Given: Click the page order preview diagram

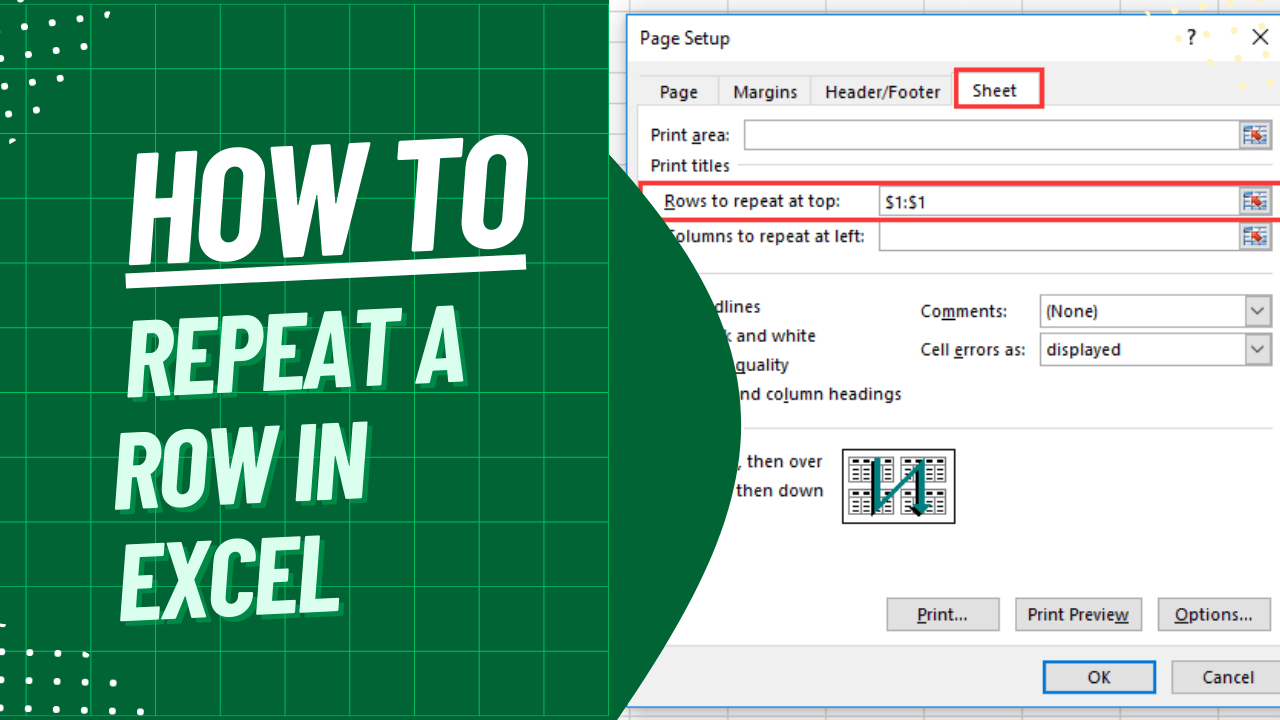Looking at the screenshot, I should [x=898, y=486].
